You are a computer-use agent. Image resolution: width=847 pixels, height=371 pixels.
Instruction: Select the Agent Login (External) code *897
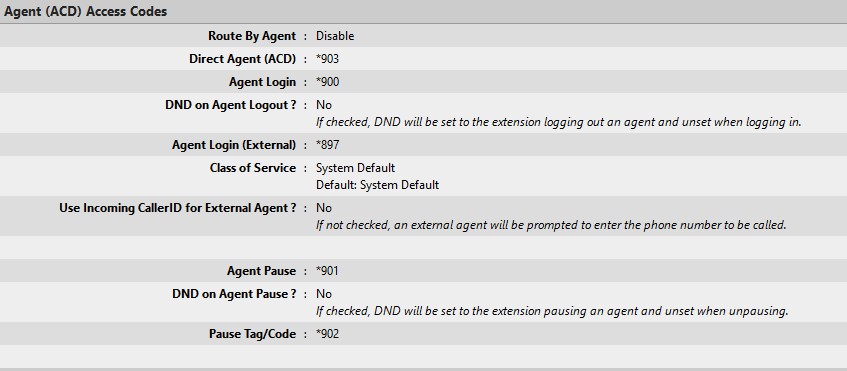tap(327, 145)
